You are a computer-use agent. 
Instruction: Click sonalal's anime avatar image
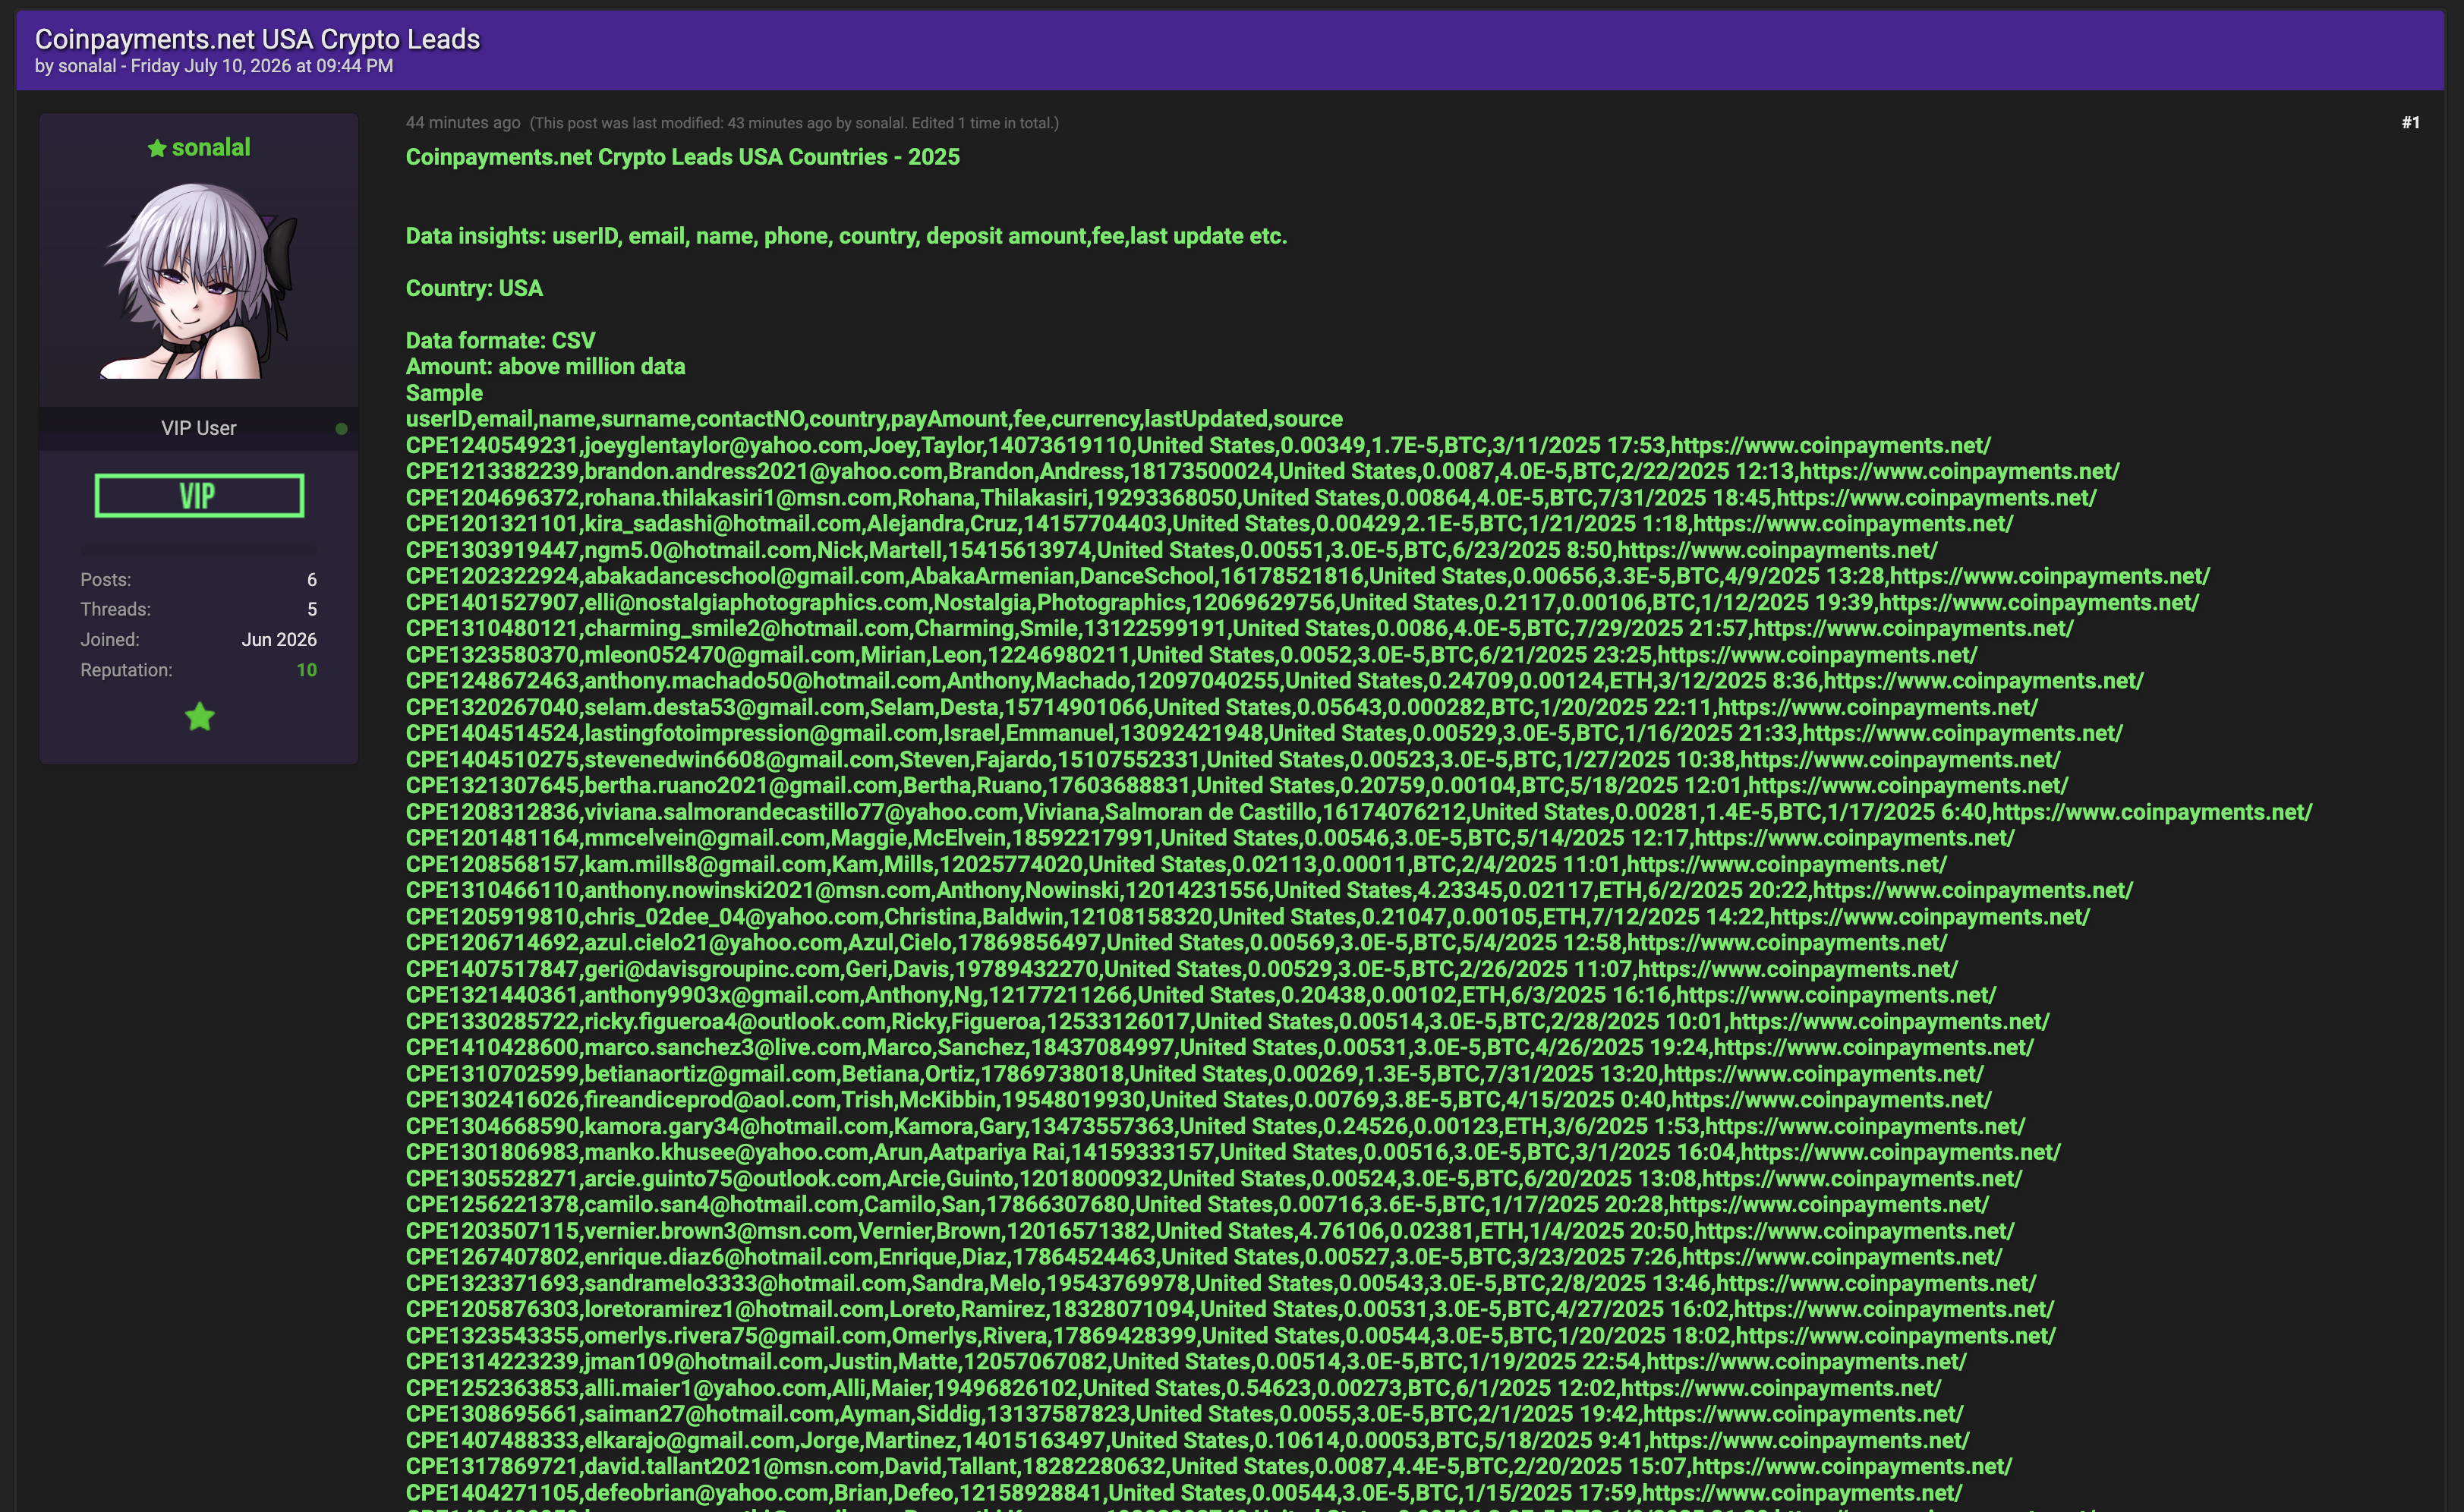[199, 280]
